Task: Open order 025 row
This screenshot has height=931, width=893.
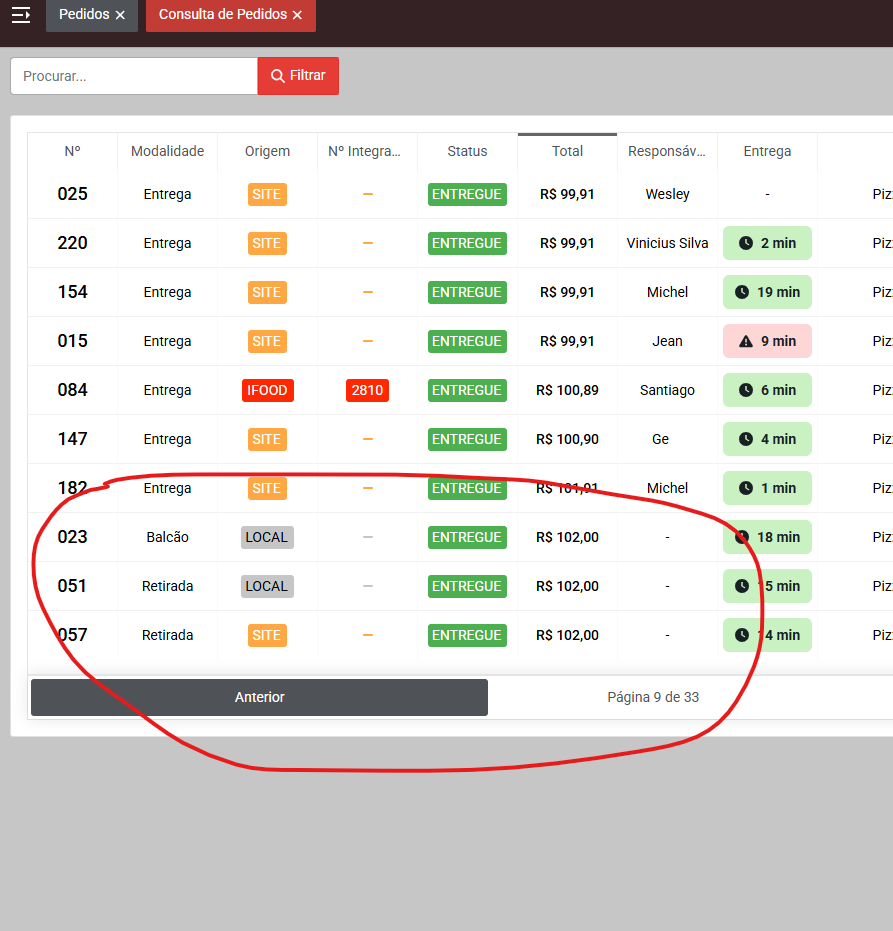Action: 72,194
